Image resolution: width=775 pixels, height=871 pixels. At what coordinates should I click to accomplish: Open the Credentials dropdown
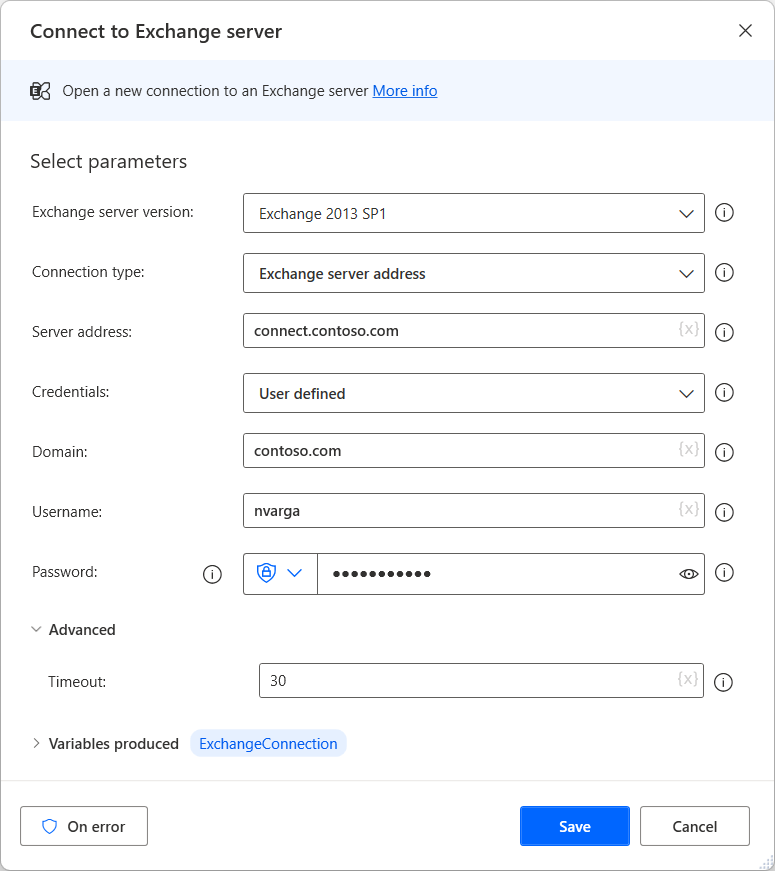tap(474, 393)
